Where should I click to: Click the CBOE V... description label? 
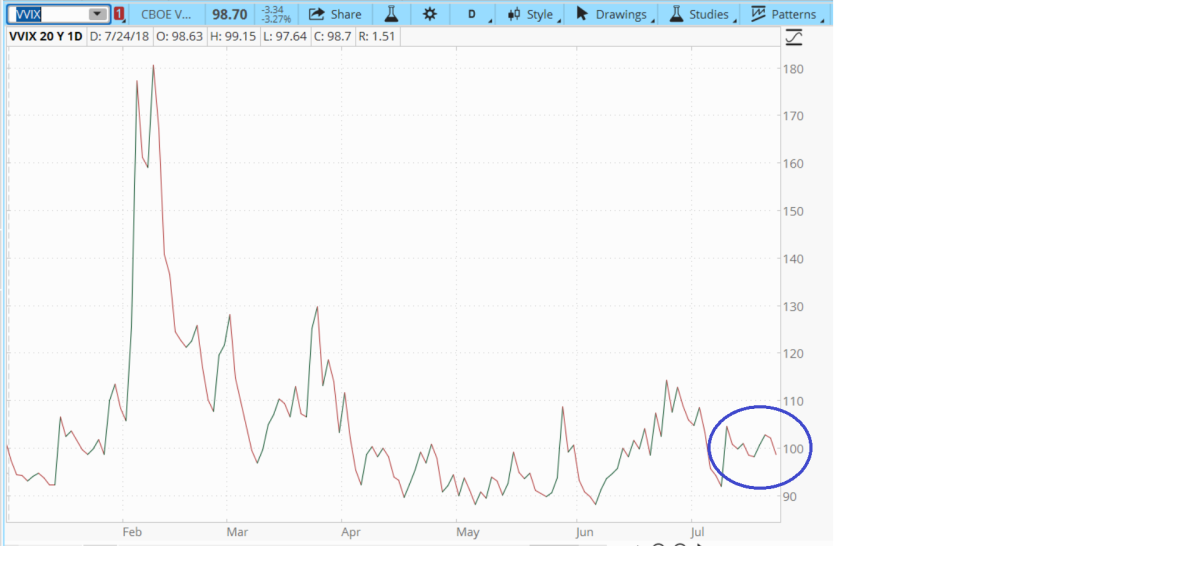click(x=166, y=14)
